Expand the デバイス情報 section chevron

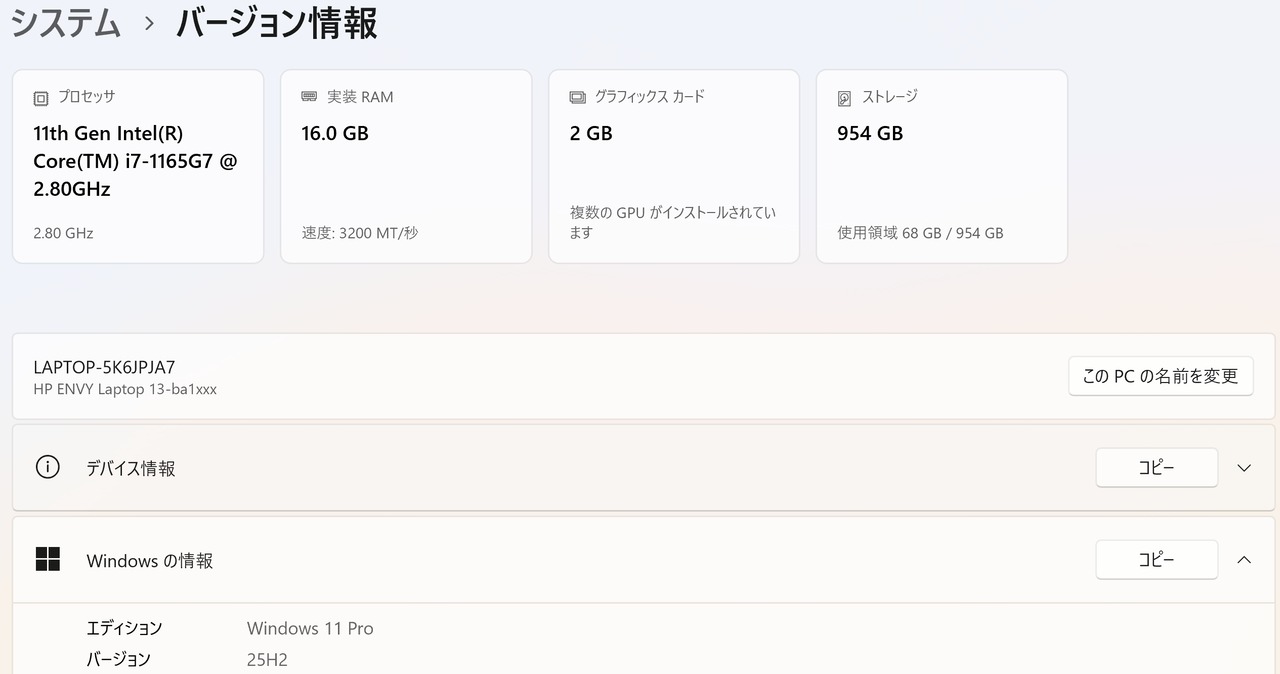click(1244, 468)
